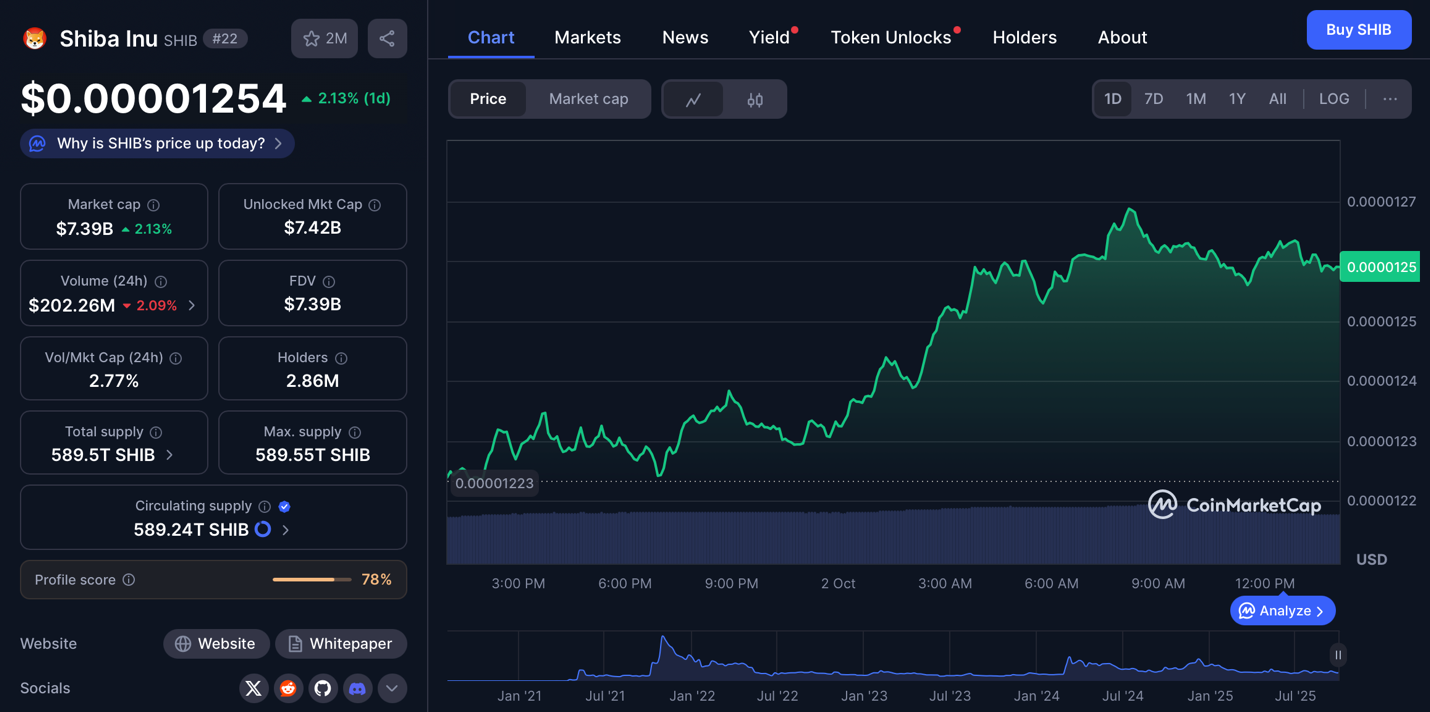
Task: Switch to line chart view icon
Action: pyautogui.click(x=693, y=99)
